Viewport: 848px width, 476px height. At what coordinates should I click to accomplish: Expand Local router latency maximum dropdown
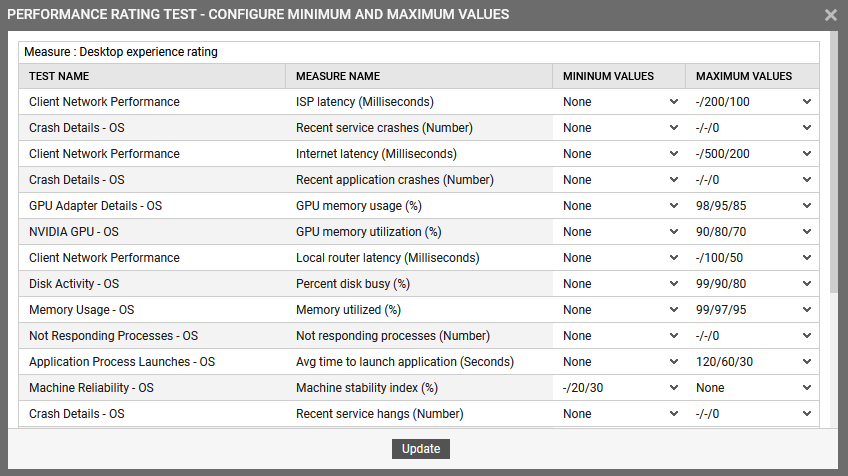click(x=752, y=258)
